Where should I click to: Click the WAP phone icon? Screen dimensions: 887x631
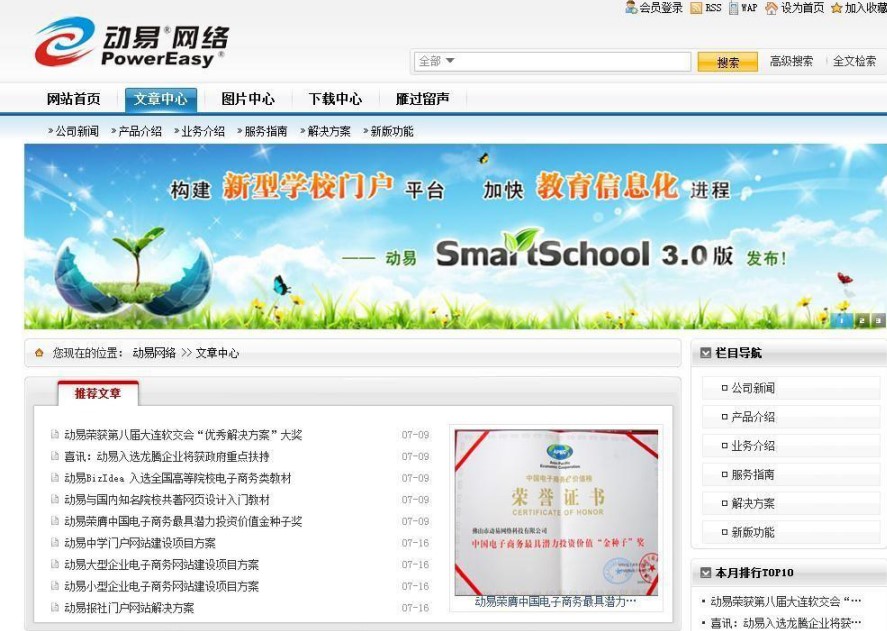pos(734,8)
